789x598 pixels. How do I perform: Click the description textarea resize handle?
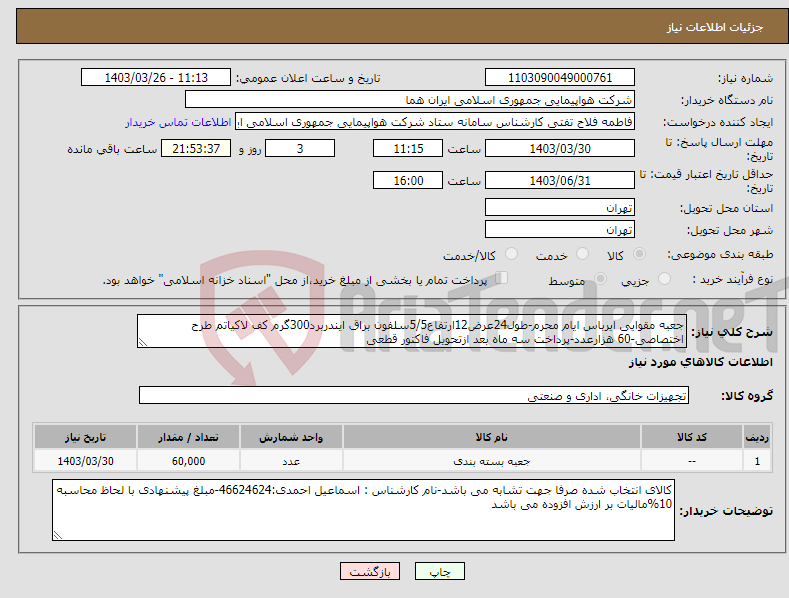pyautogui.click(x=143, y=343)
